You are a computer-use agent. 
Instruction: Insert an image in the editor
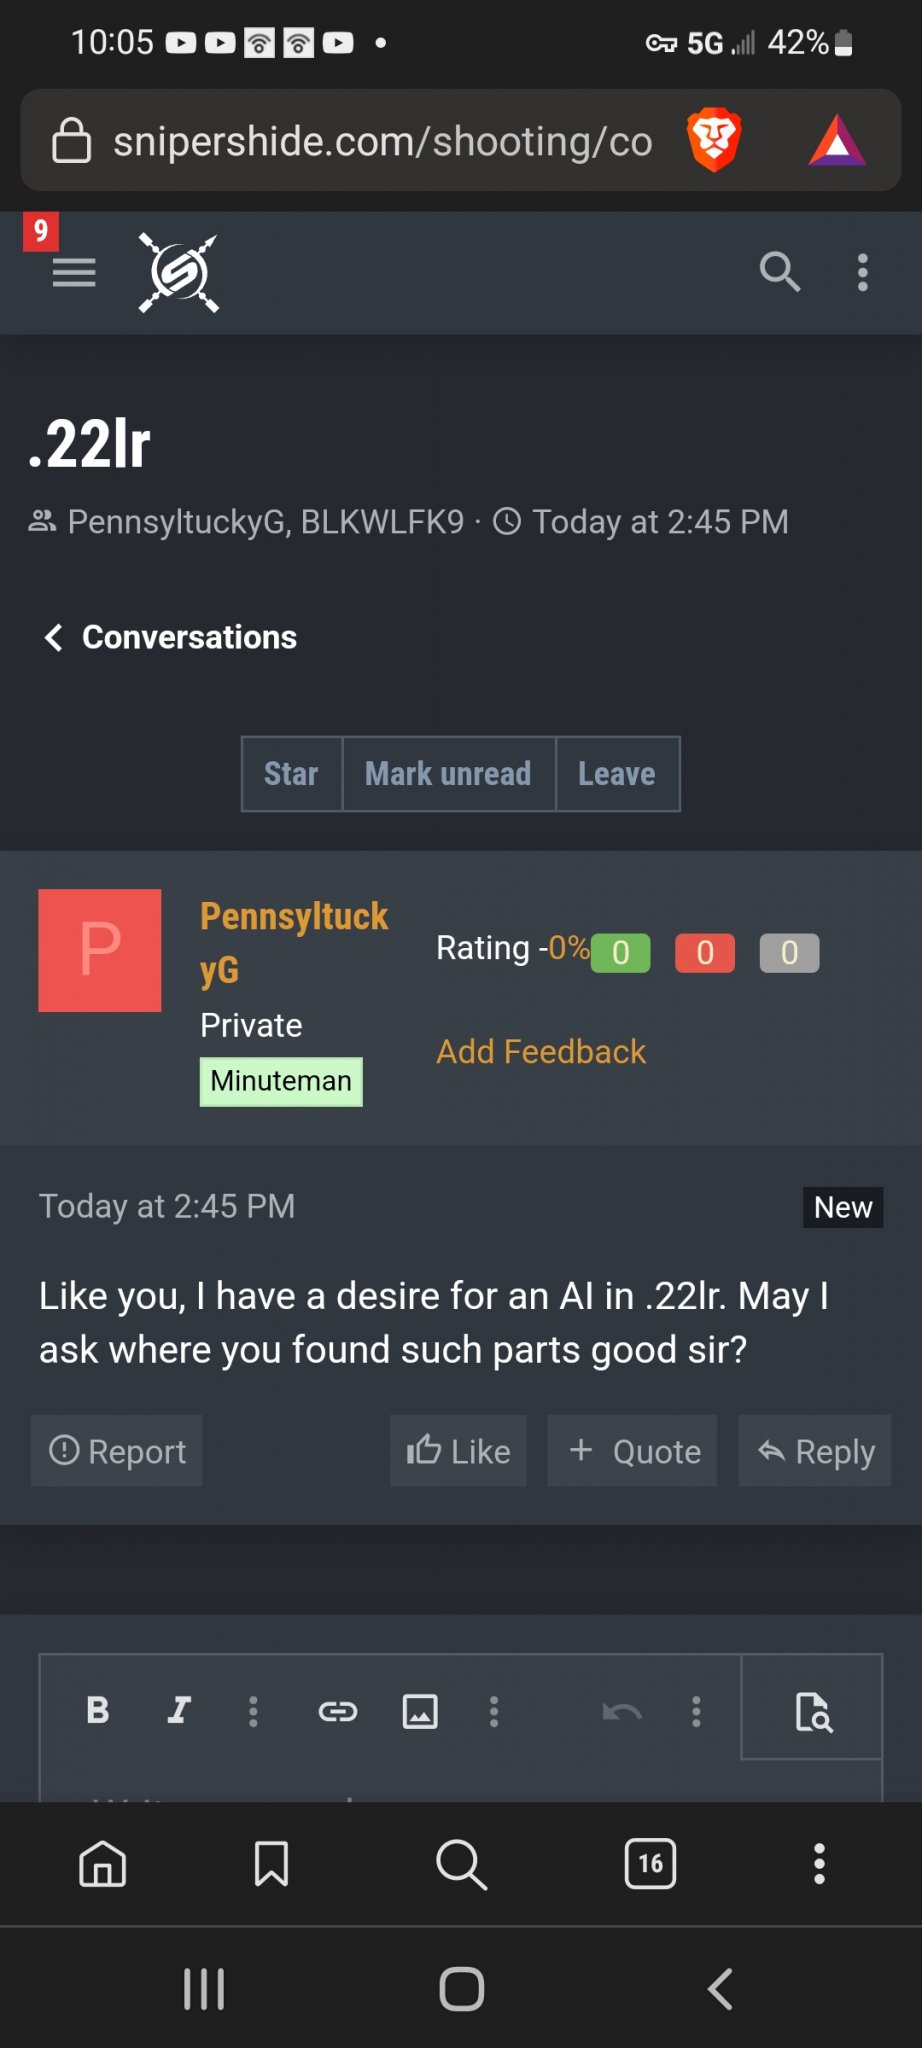coord(420,1712)
